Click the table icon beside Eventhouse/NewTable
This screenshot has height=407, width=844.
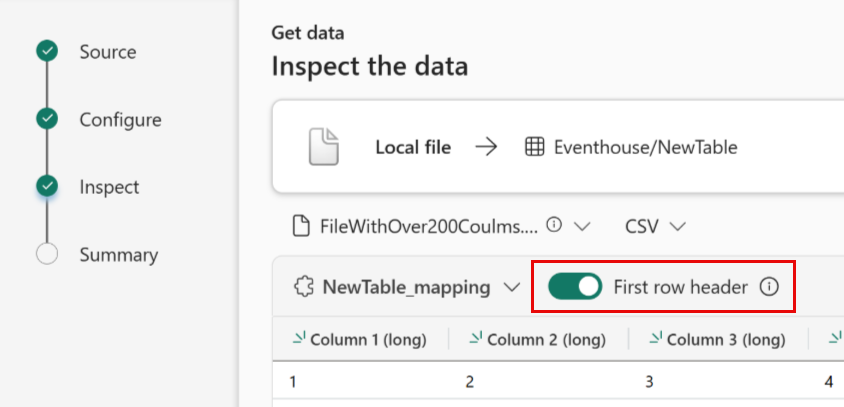click(x=534, y=147)
